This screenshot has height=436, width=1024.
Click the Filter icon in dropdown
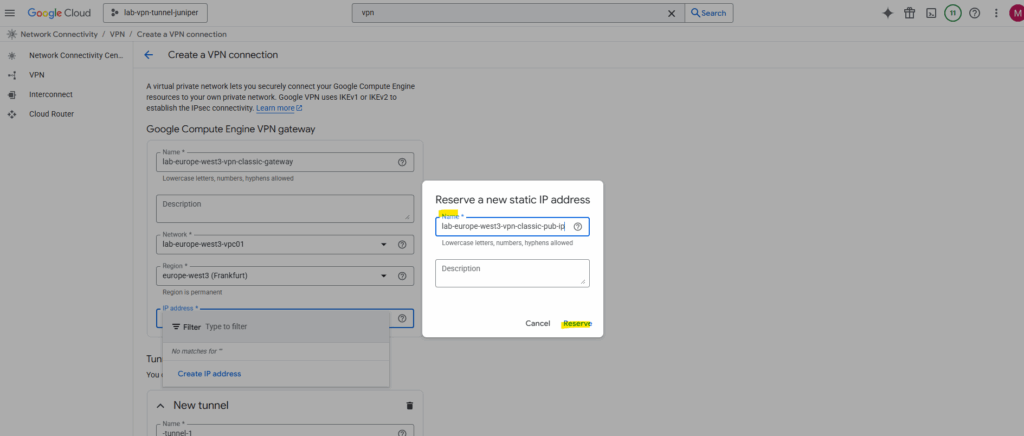point(176,326)
